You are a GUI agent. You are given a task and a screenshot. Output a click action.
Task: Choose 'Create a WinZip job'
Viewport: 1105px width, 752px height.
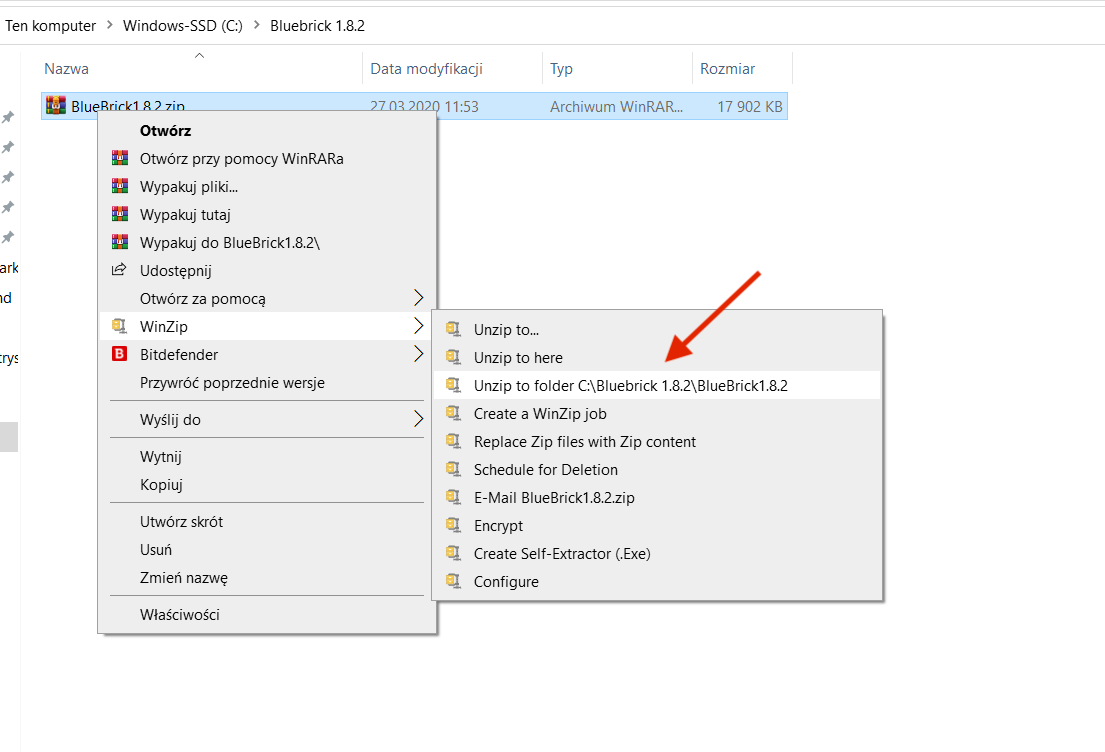657,414
